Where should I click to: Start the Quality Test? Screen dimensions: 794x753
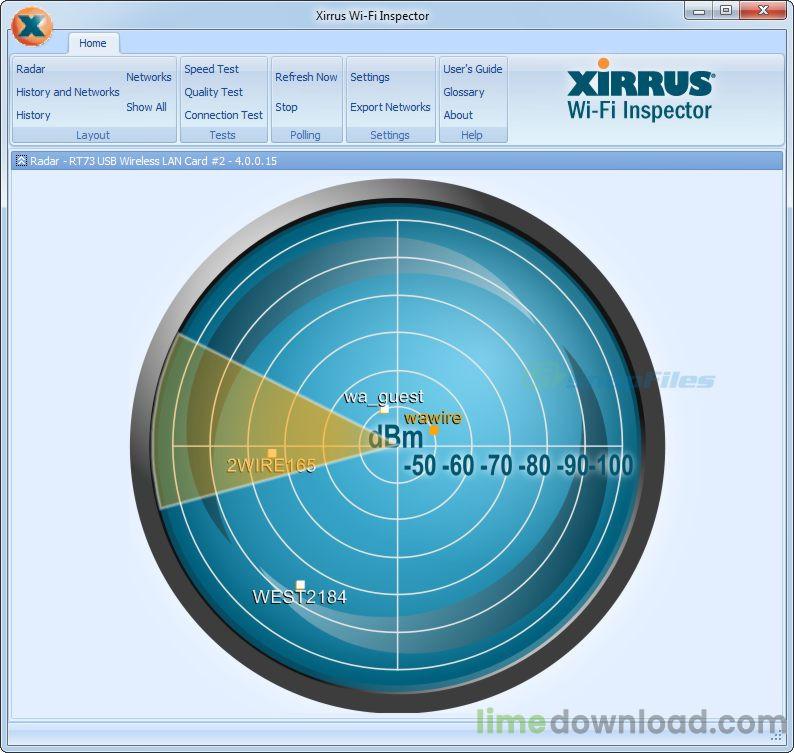(x=213, y=92)
